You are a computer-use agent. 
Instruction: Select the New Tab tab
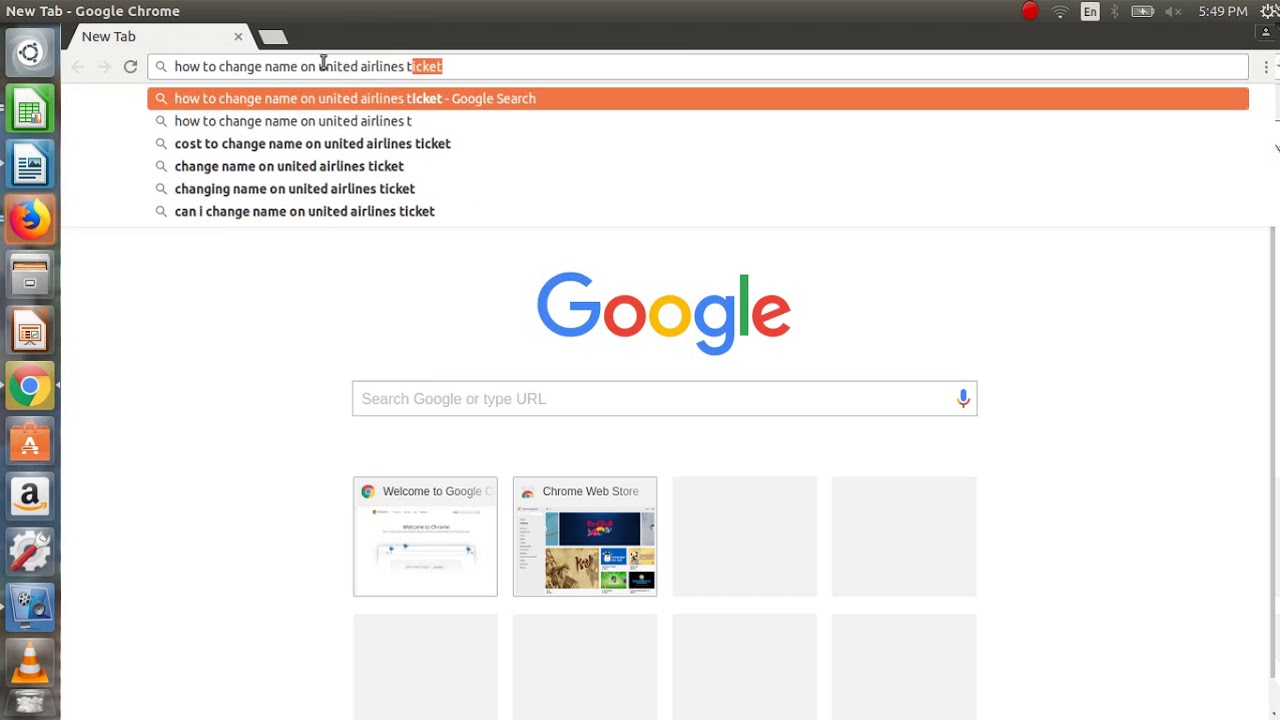(x=157, y=36)
